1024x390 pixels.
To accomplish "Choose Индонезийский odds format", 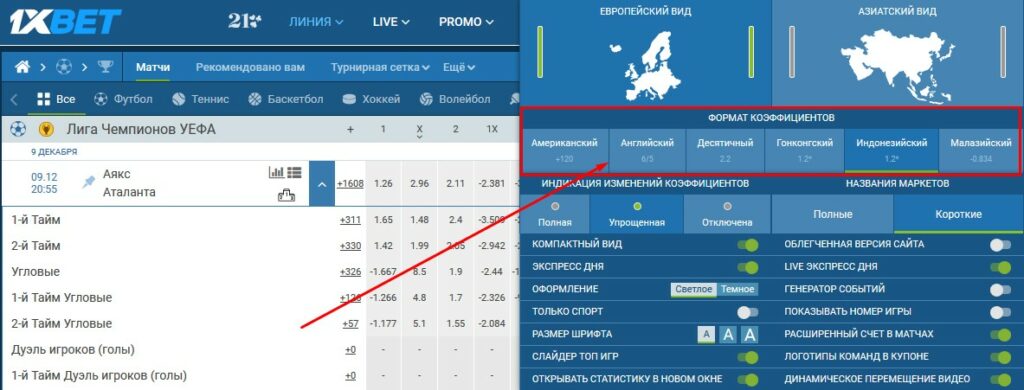I will [x=891, y=150].
